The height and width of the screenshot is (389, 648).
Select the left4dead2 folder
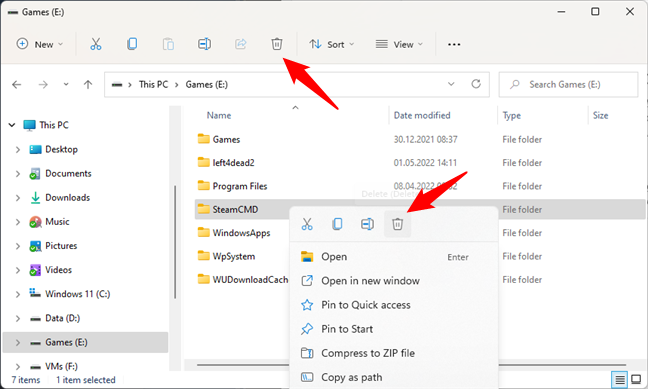(x=233, y=163)
